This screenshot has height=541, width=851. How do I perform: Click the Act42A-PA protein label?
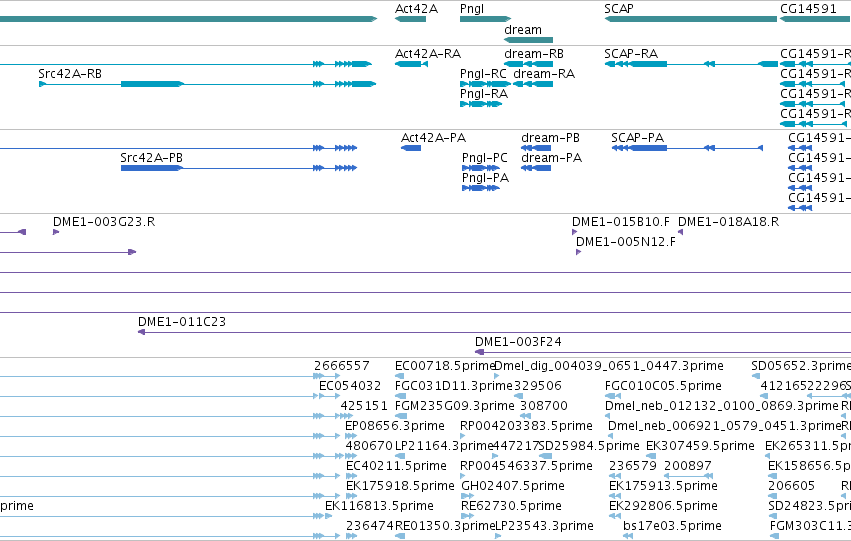434,138
